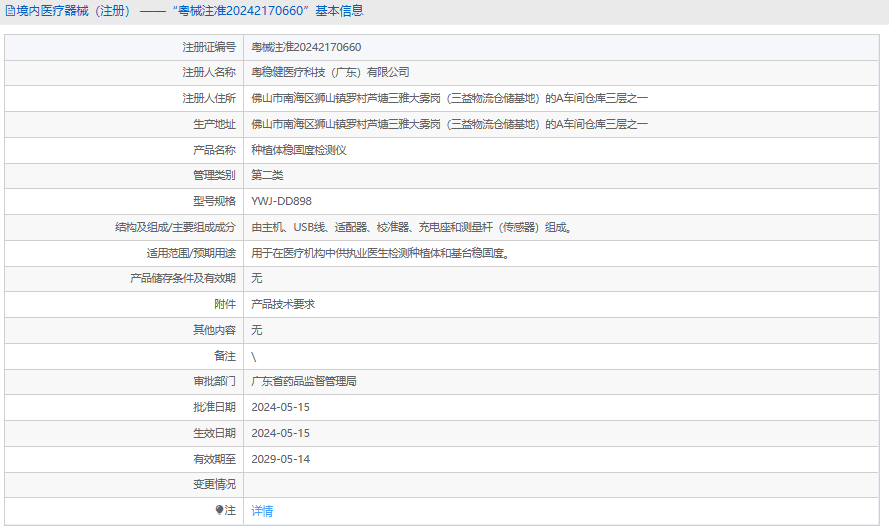Click the 变更情况 label
Image resolution: width=889 pixels, height=531 pixels.
click(x=214, y=485)
